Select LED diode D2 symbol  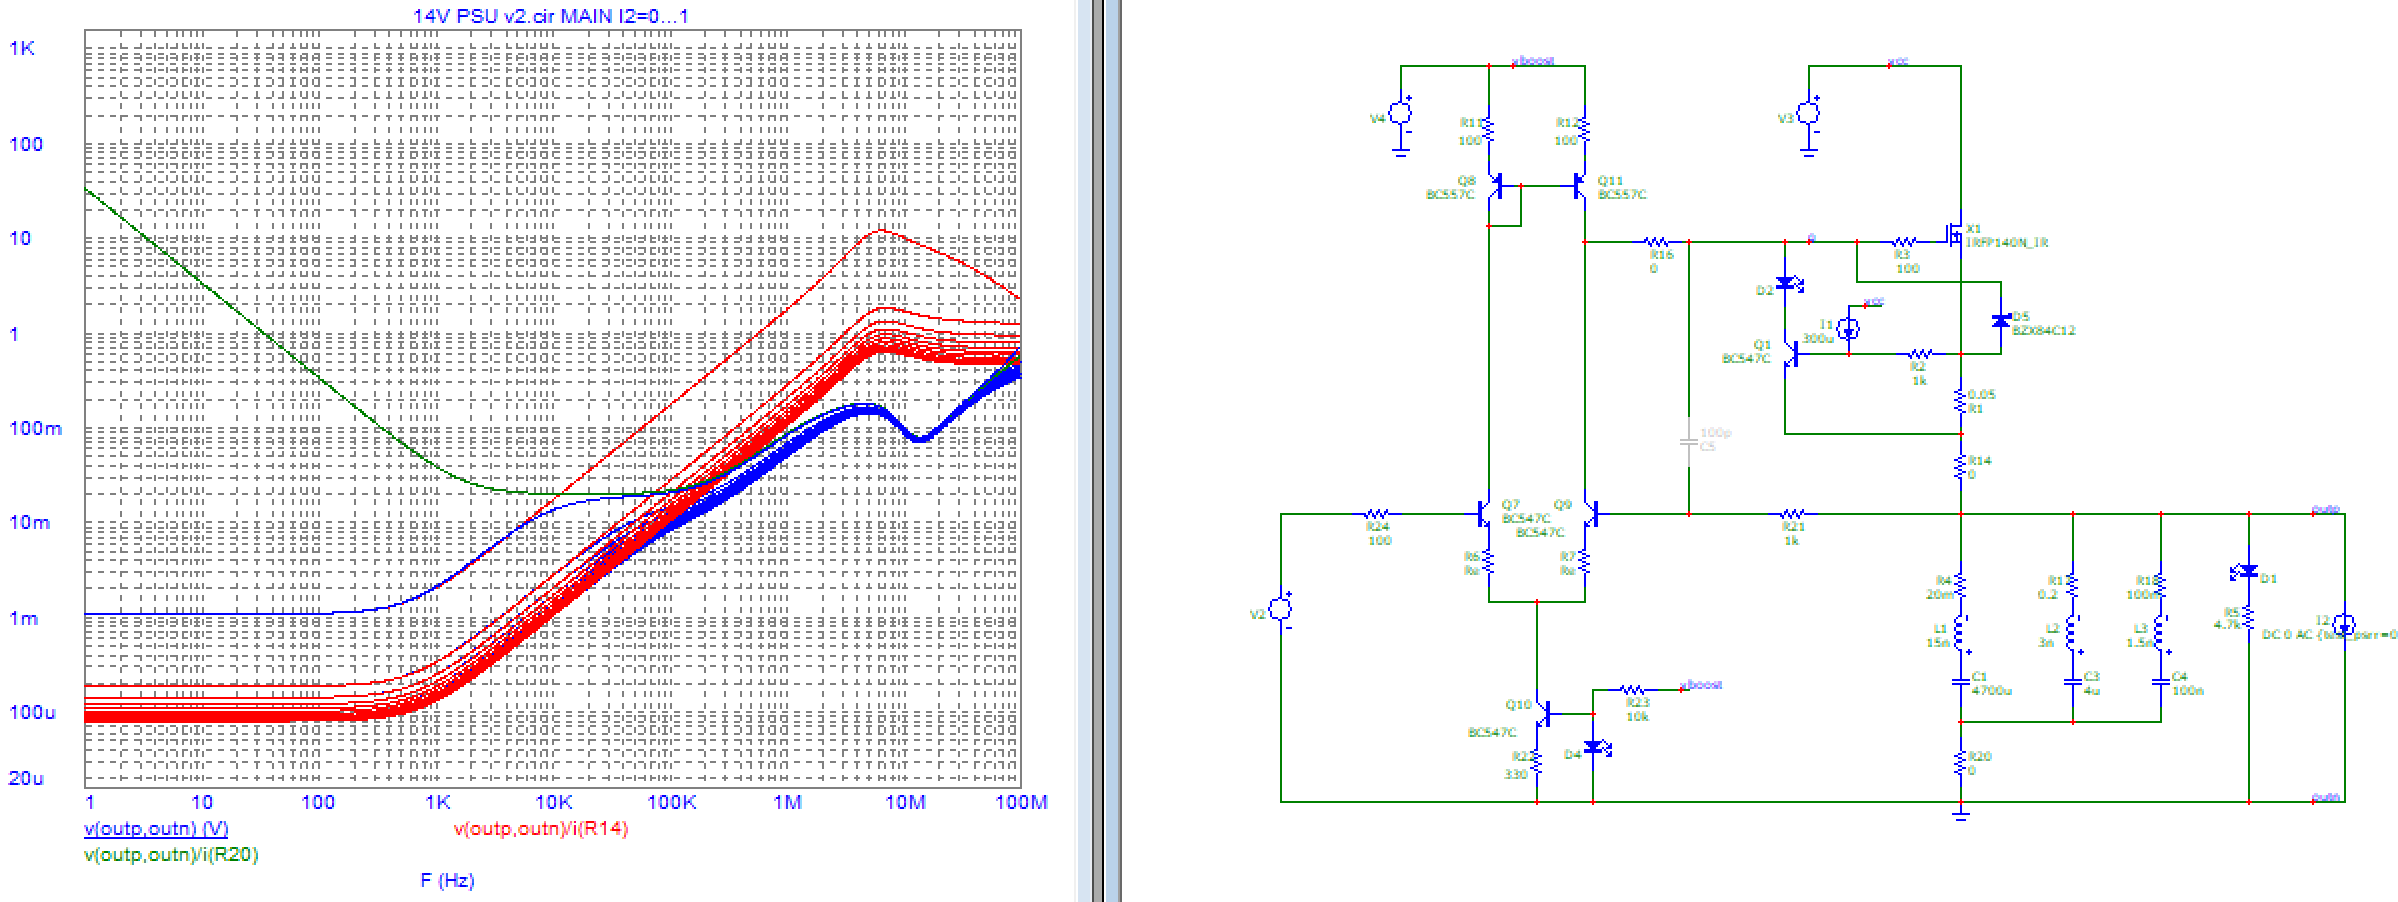[1787, 284]
